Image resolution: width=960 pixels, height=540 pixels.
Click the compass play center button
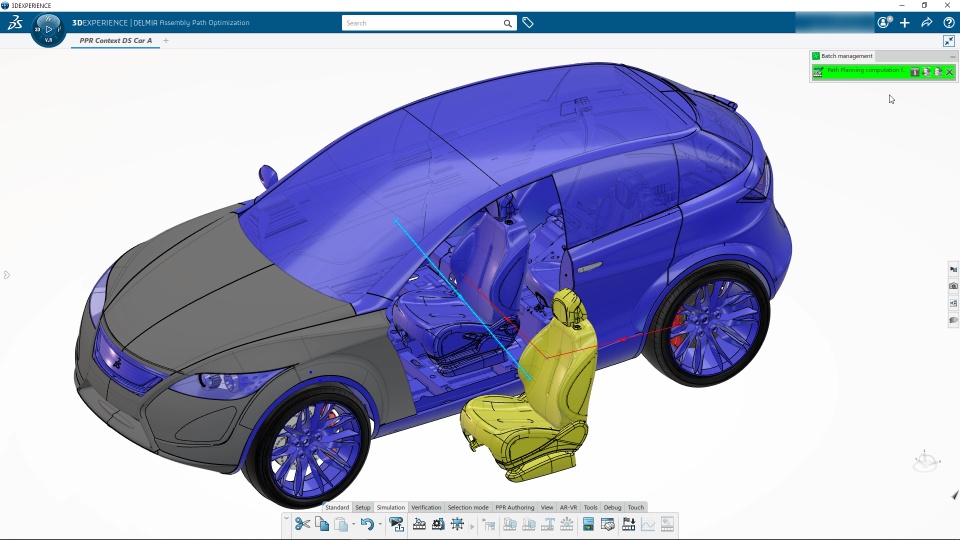click(49, 29)
